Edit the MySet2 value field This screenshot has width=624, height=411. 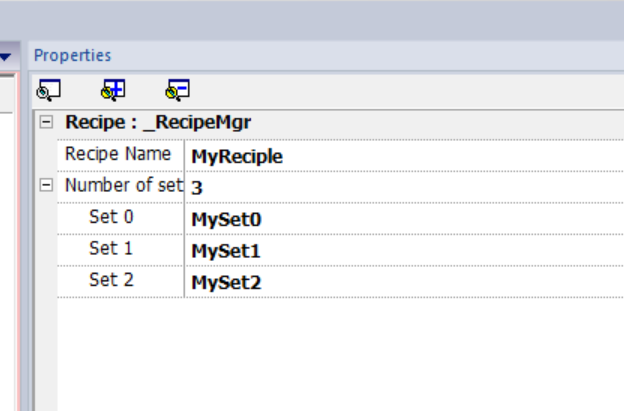[404, 282]
